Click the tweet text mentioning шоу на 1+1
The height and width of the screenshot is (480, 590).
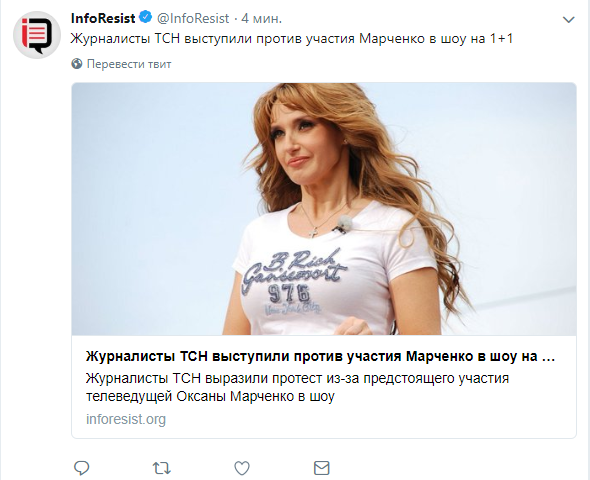click(292, 38)
